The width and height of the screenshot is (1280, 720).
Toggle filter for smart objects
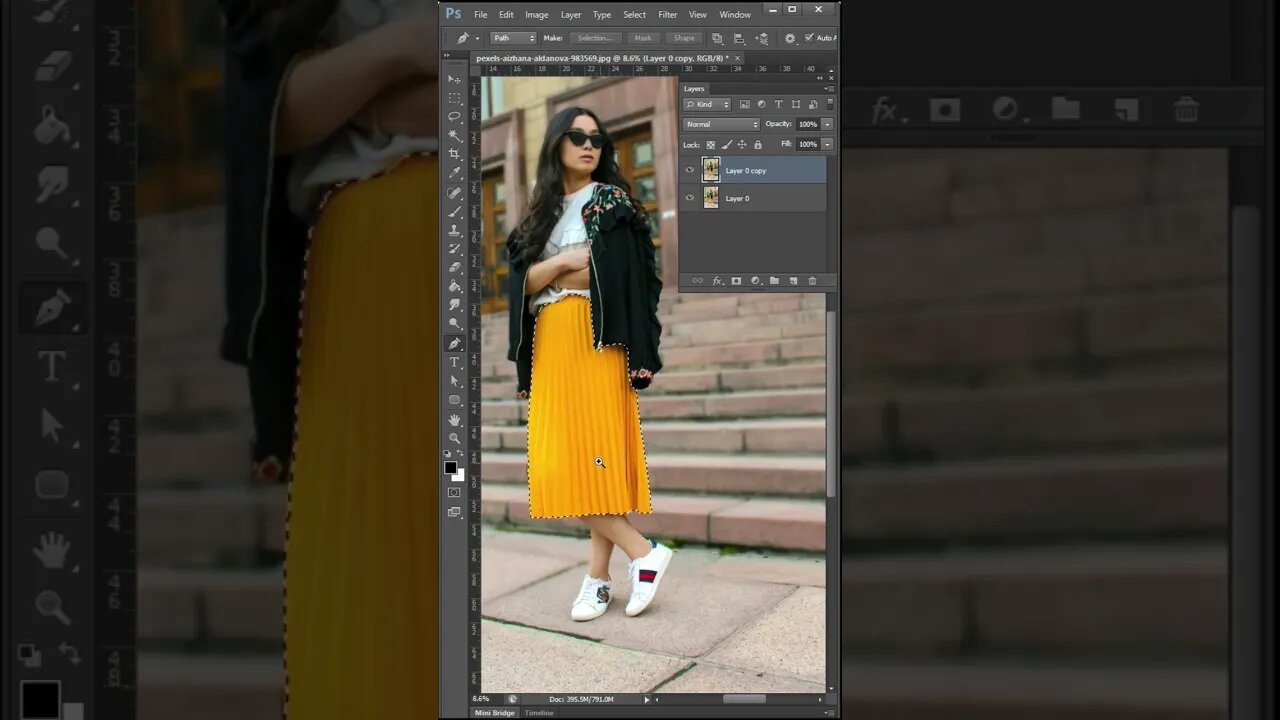[x=812, y=104]
